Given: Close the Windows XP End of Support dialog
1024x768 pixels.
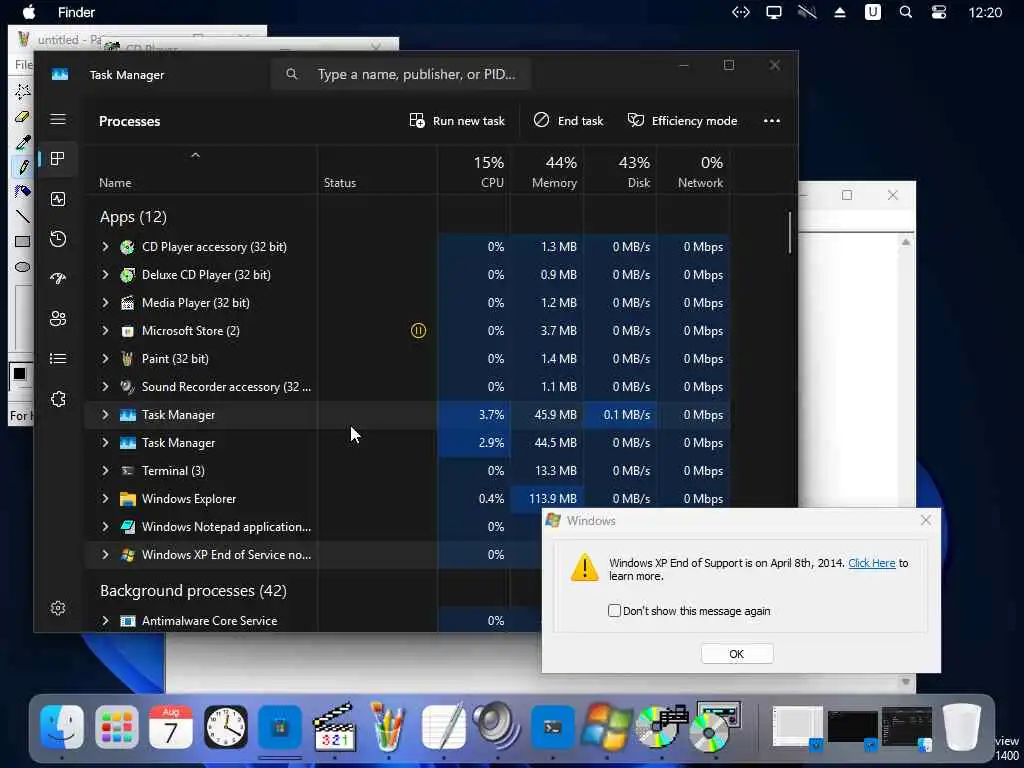Looking at the screenshot, I should click(x=925, y=520).
